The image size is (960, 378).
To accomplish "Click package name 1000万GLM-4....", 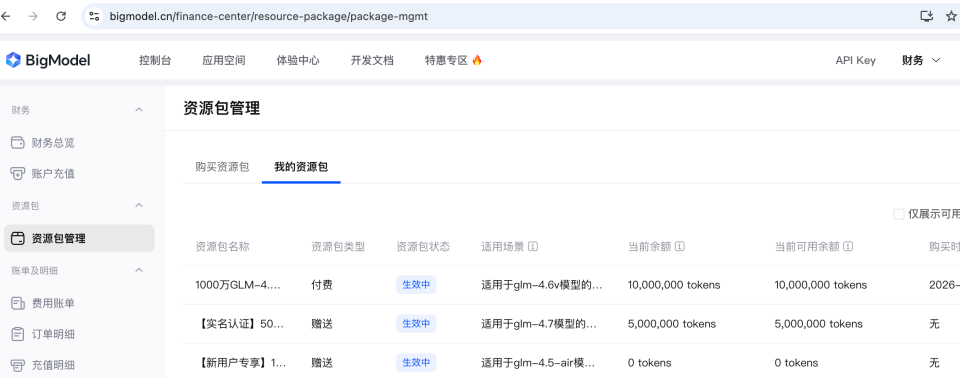I will [238, 285].
